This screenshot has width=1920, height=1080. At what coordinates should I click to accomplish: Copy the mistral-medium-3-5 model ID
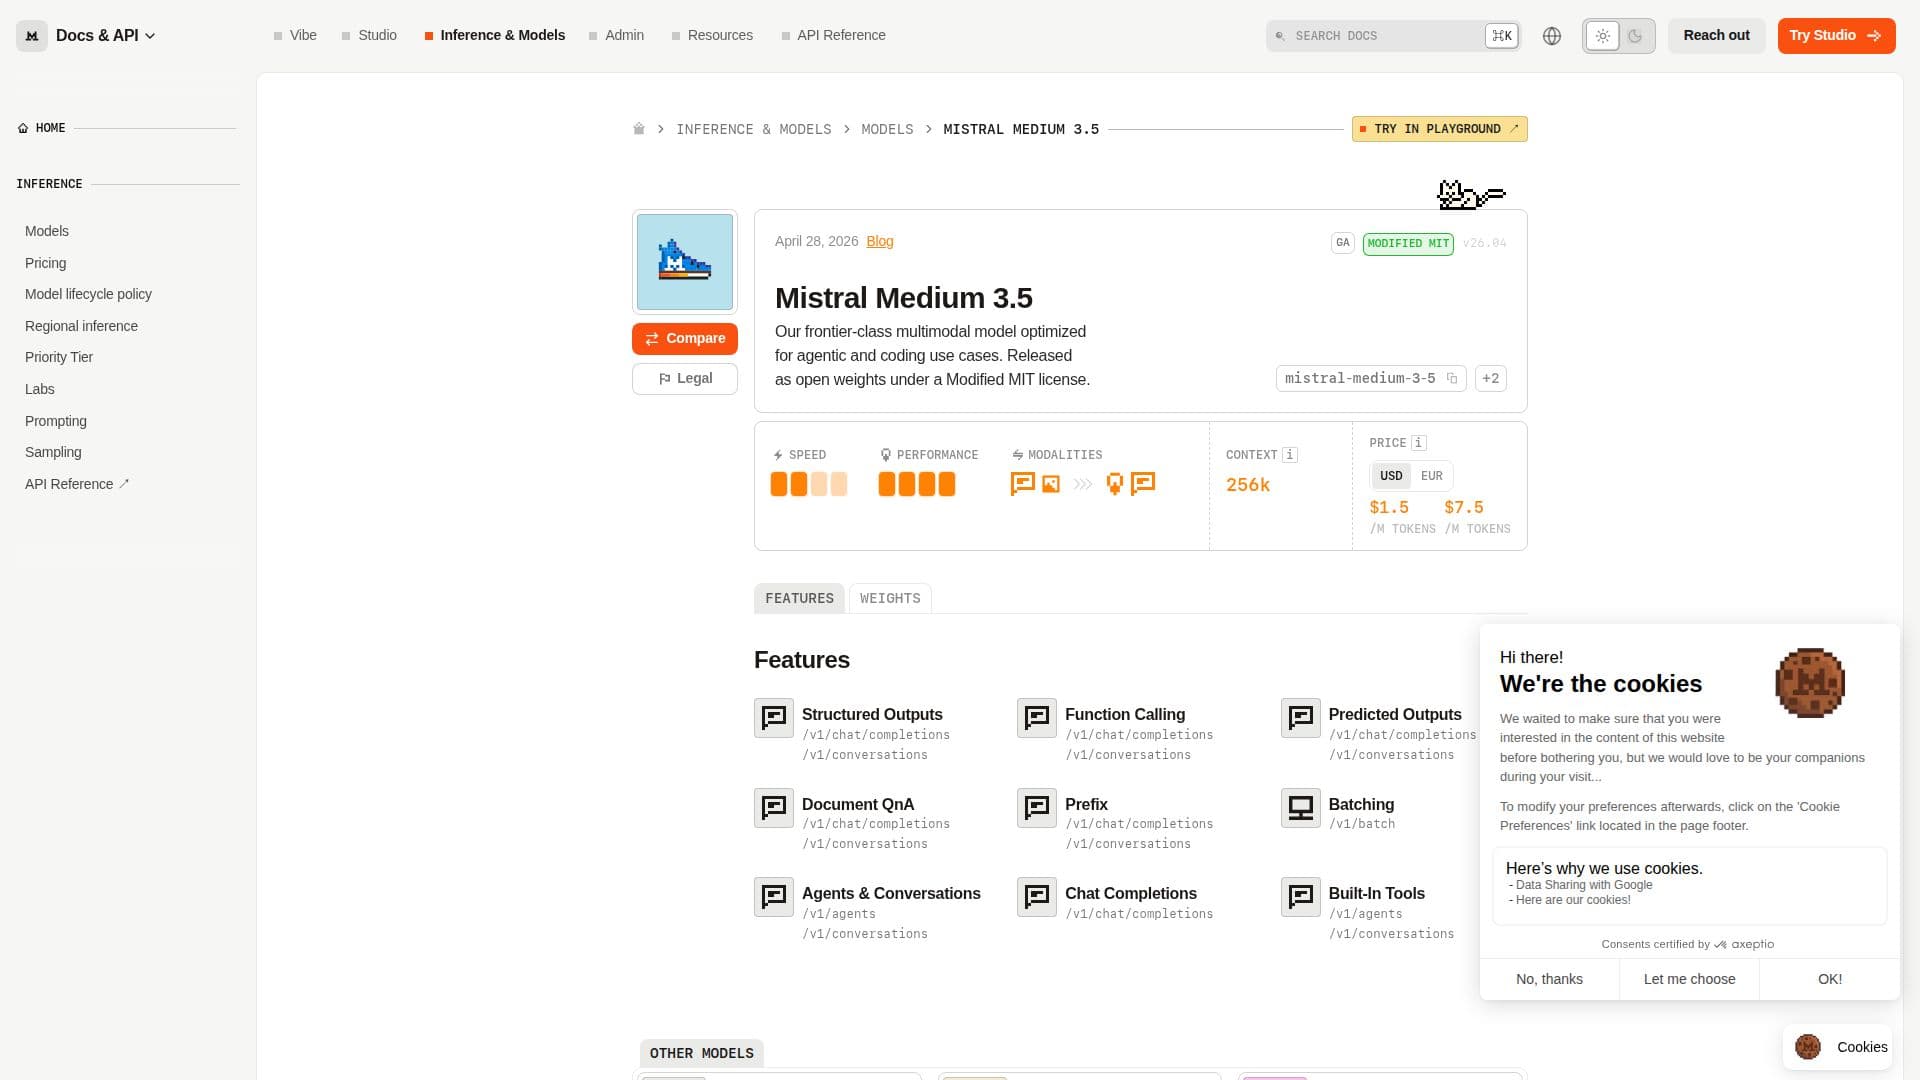[x=1452, y=379]
